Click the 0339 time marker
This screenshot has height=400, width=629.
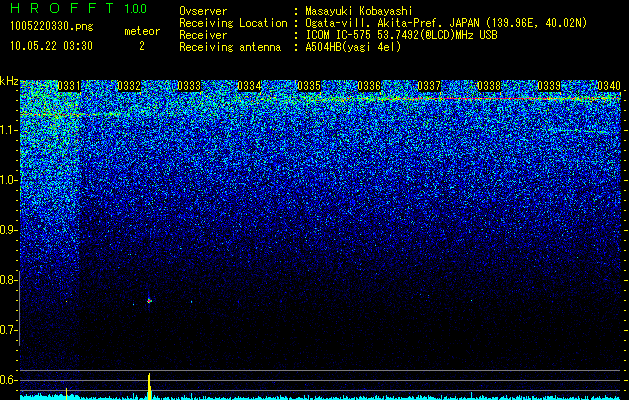click(x=549, y=86)
